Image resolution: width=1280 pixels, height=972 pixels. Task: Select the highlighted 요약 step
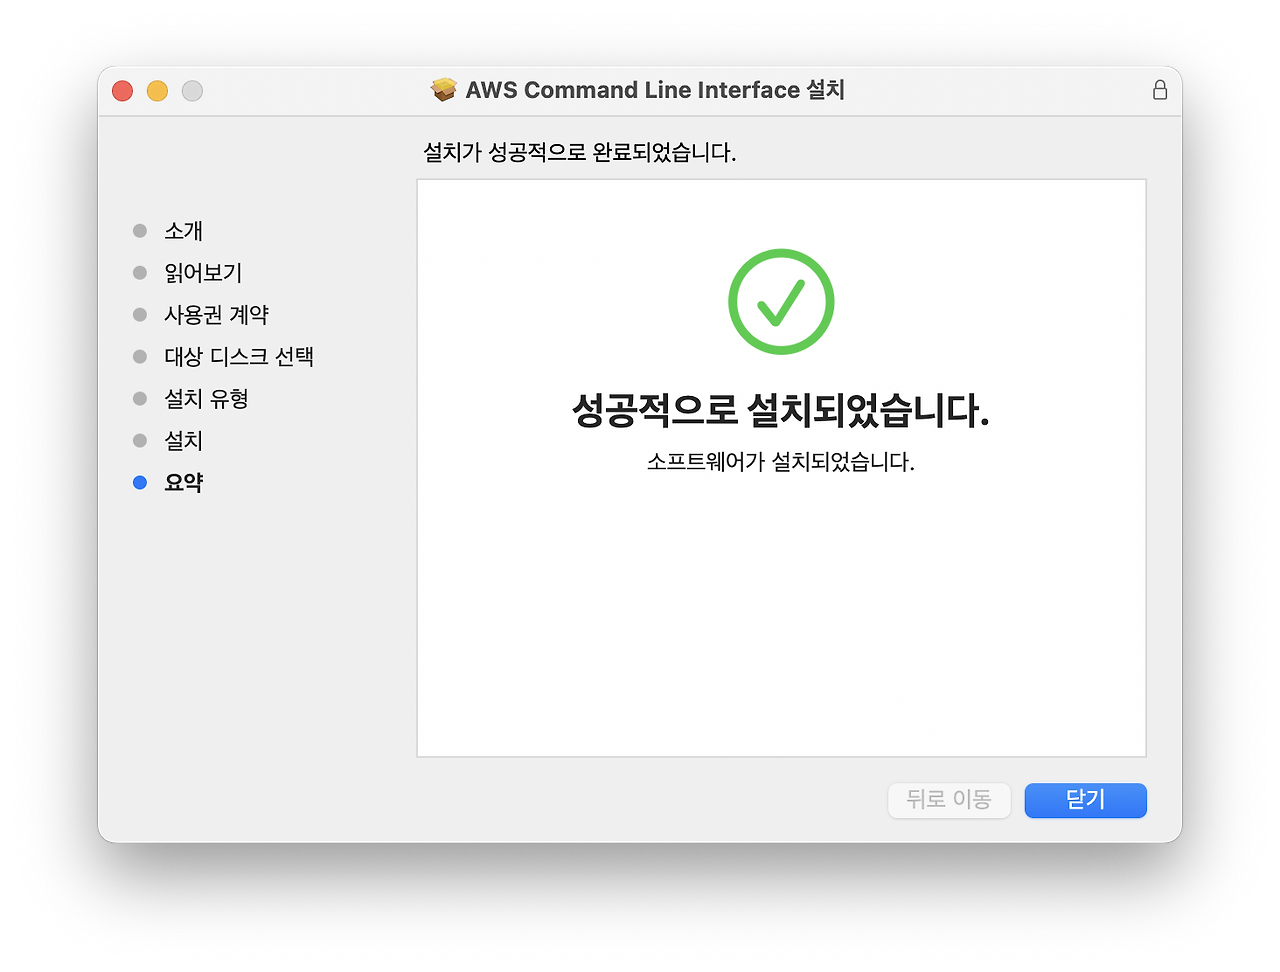pos(184,482)
